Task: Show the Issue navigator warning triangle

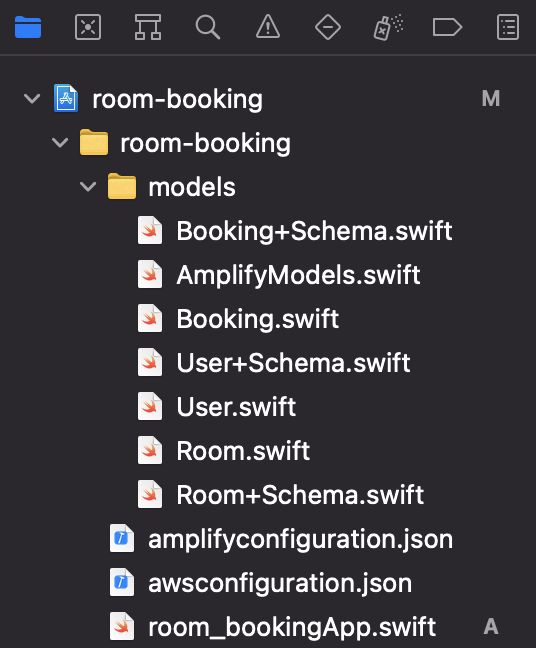Action: pyautogui.click(x=268, y=27)
